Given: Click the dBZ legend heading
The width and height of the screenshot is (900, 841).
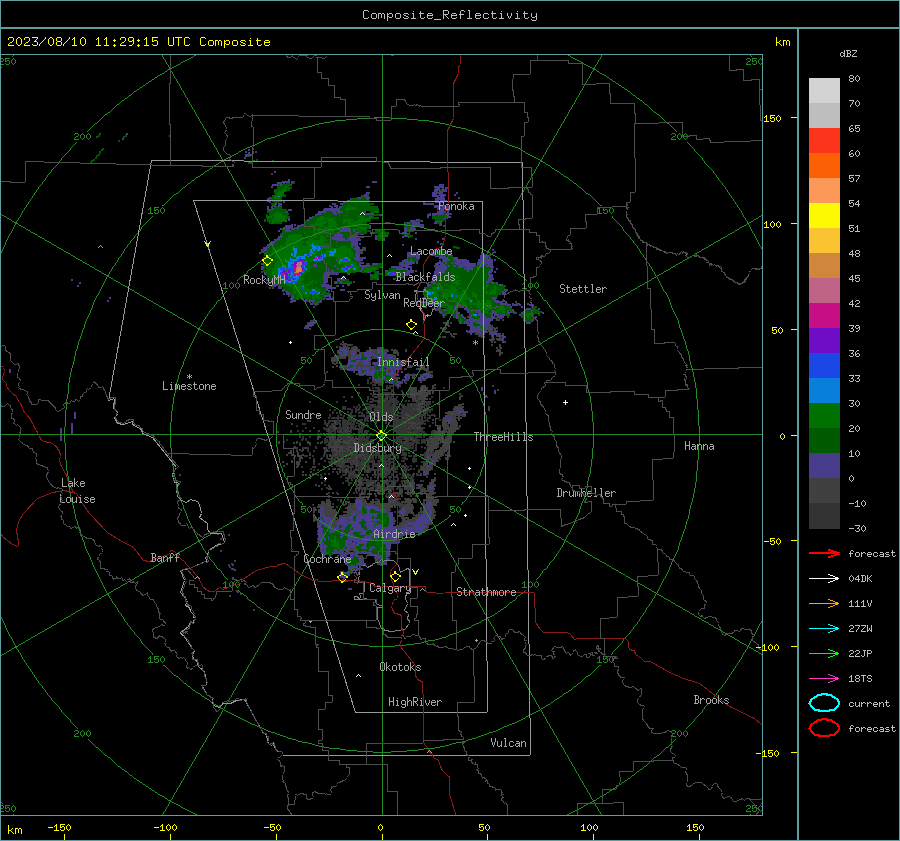Looking at the screenshot, I should pyautogui.click(x=848, y=53).
